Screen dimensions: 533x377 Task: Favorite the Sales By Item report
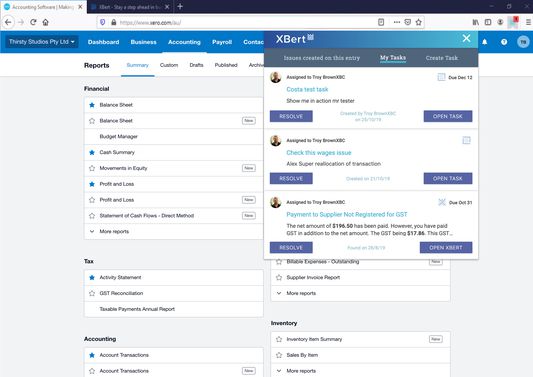(x=279, y=355)
